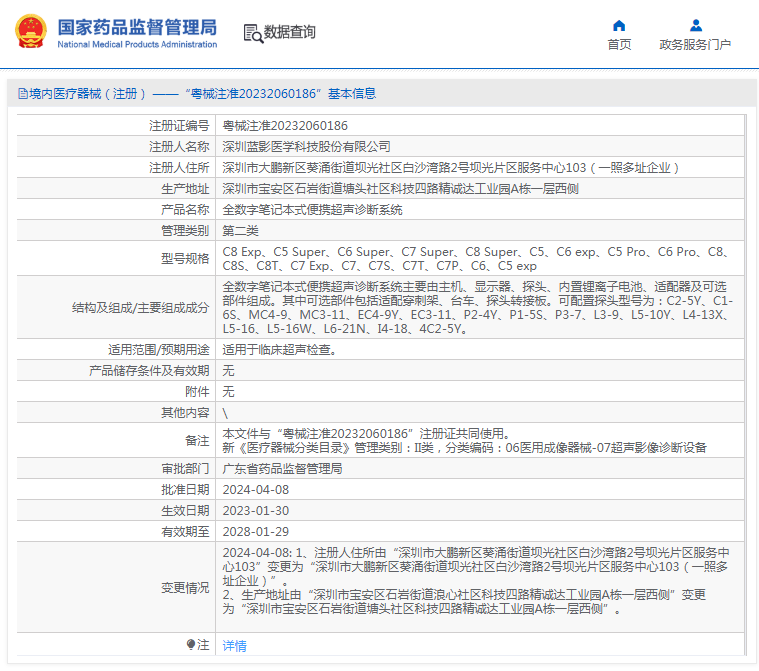Select approval date 2024-04-08
Viewport: 759px width, 671px height.
click(x=256, y=490)
